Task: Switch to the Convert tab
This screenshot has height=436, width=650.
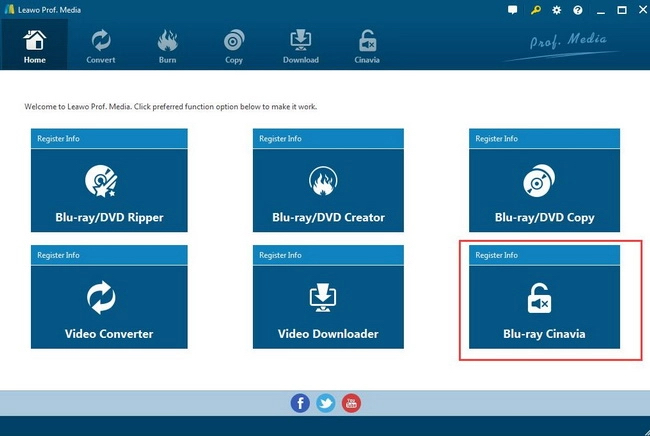Action: click(x=101, y=46)
